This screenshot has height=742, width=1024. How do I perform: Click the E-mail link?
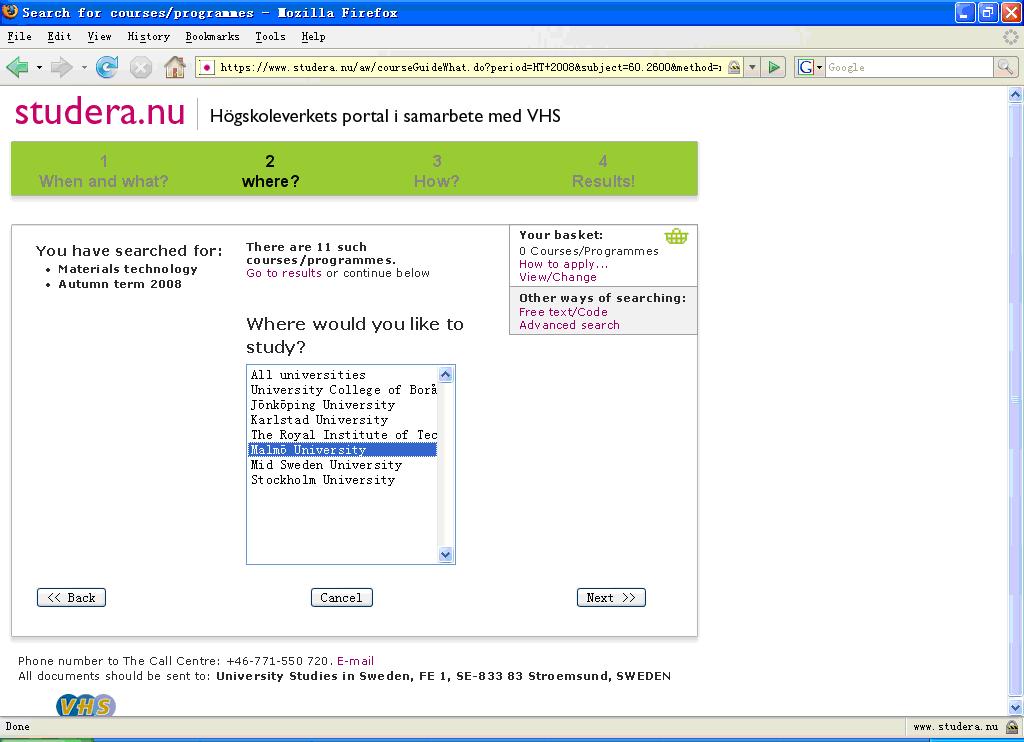tap(355, 661)
